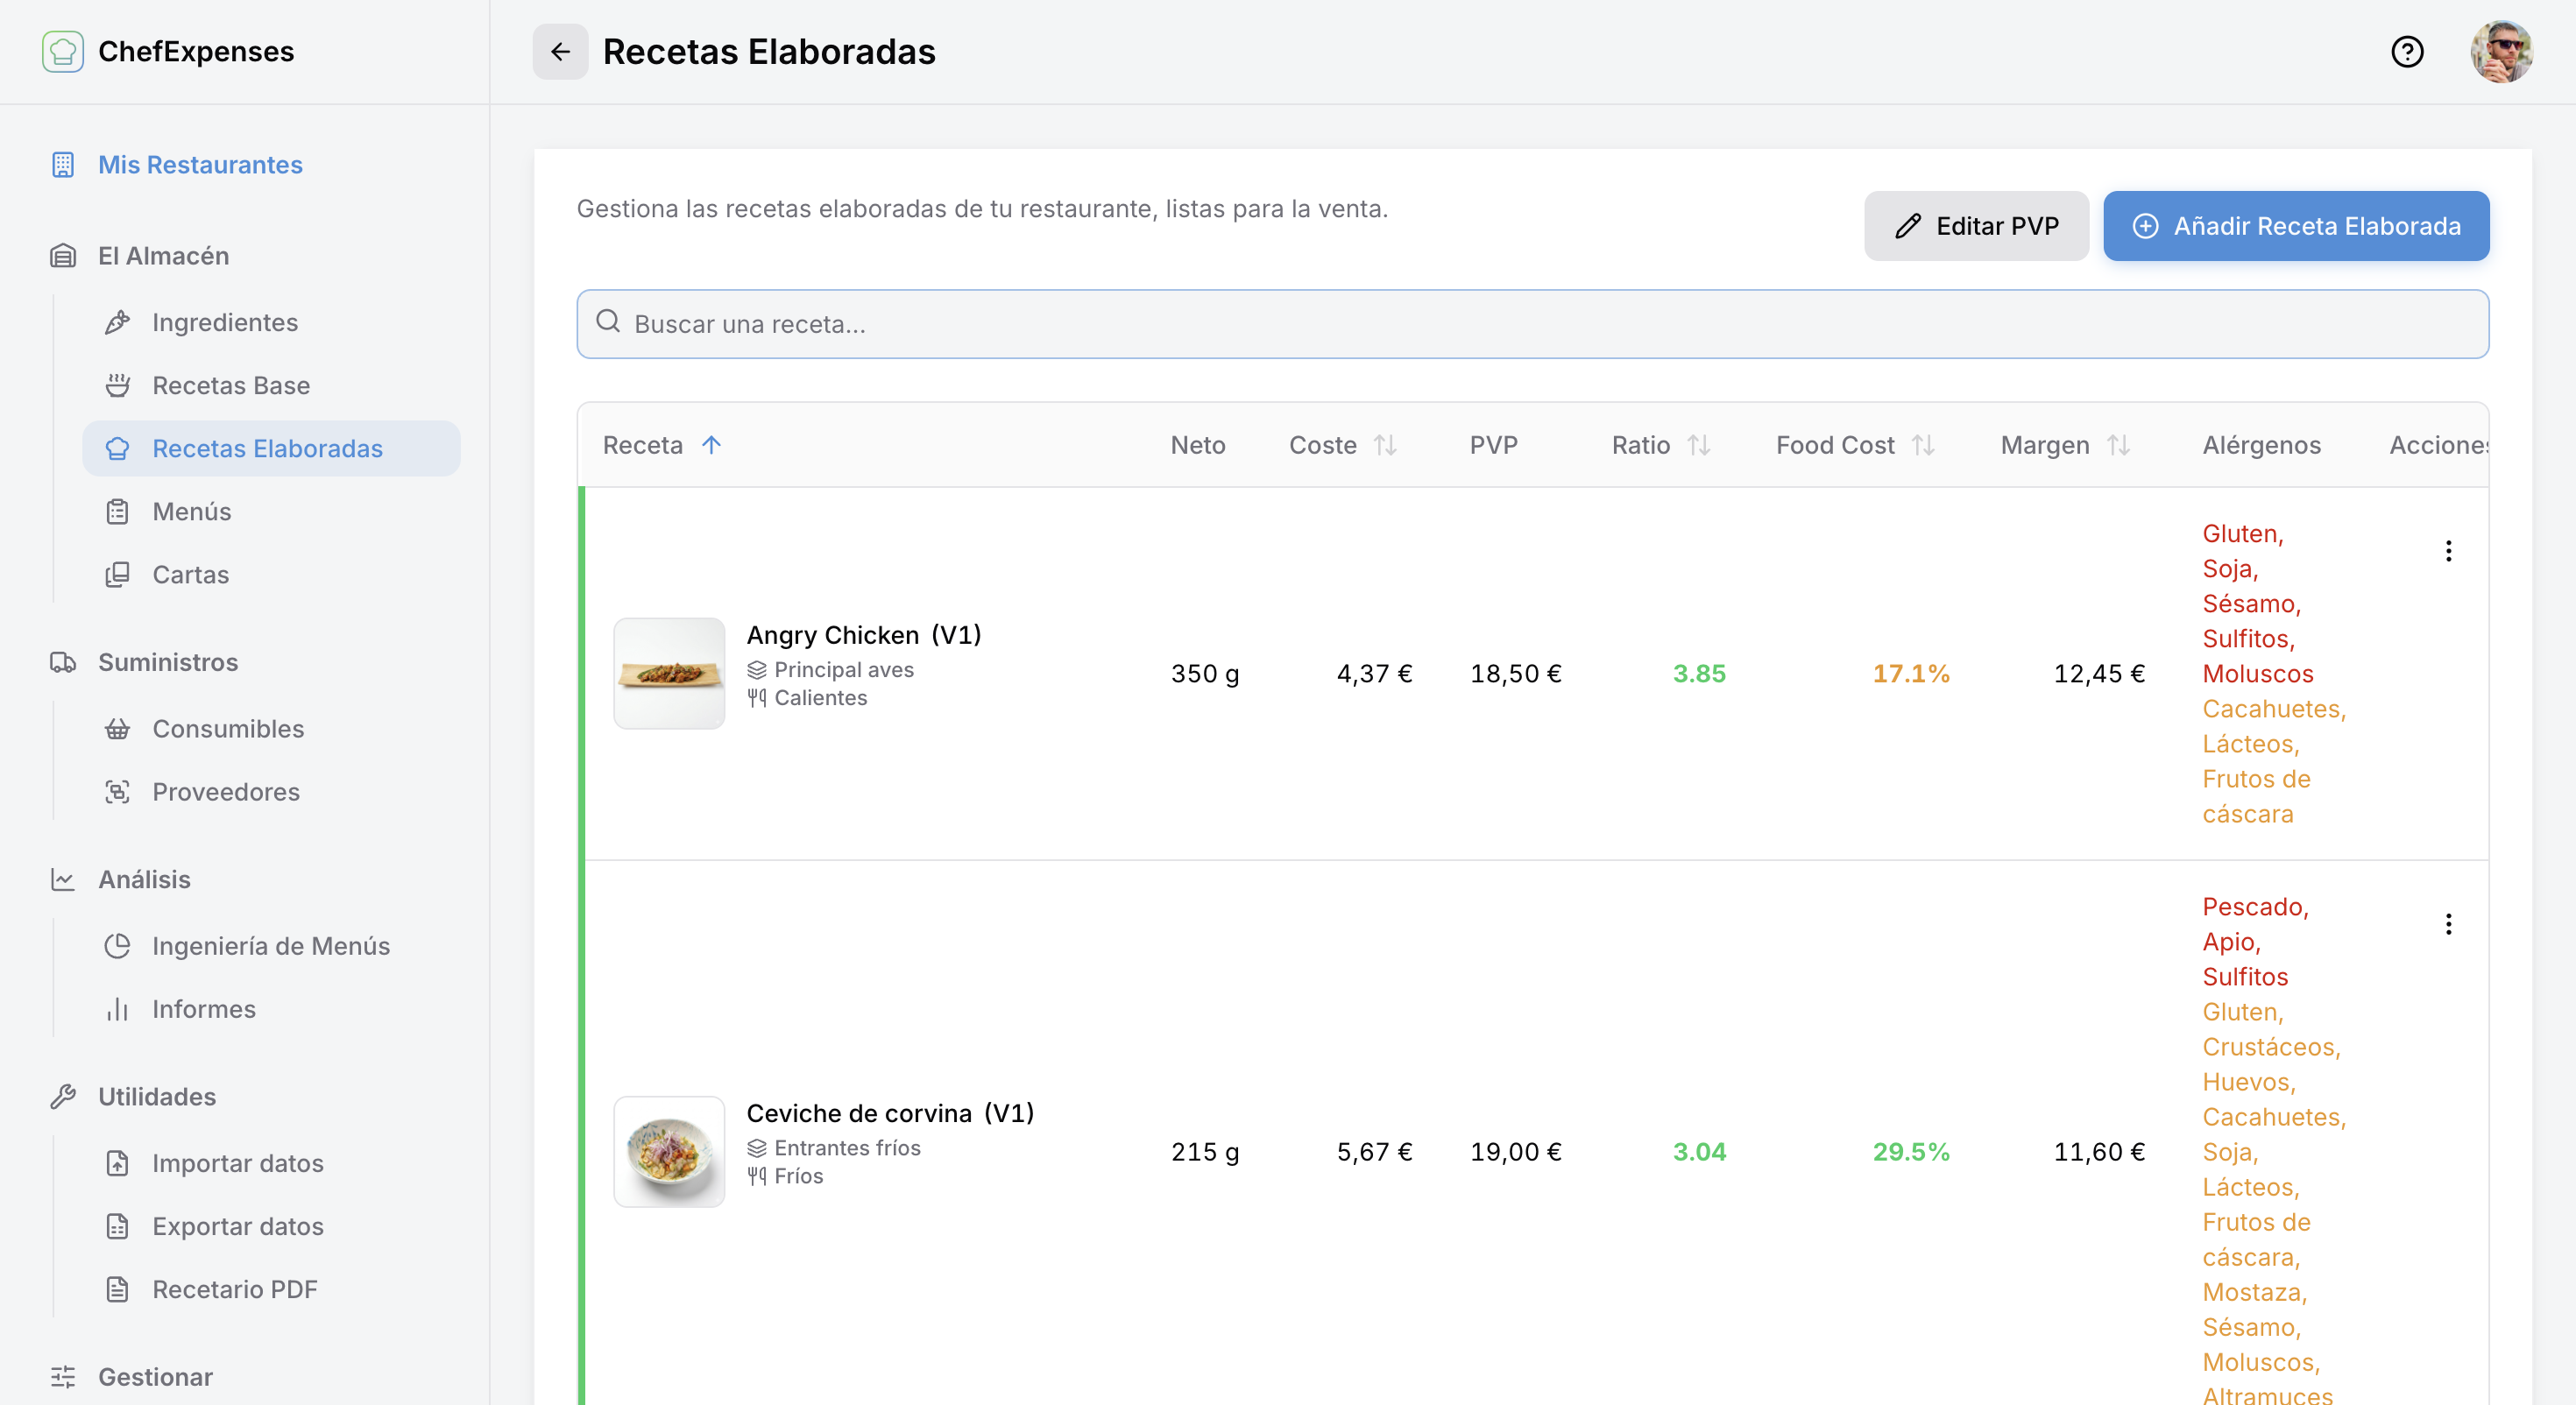2576x1405 pixels.
Task: Click the Importar datos file icon
Action: [117, 1162]
